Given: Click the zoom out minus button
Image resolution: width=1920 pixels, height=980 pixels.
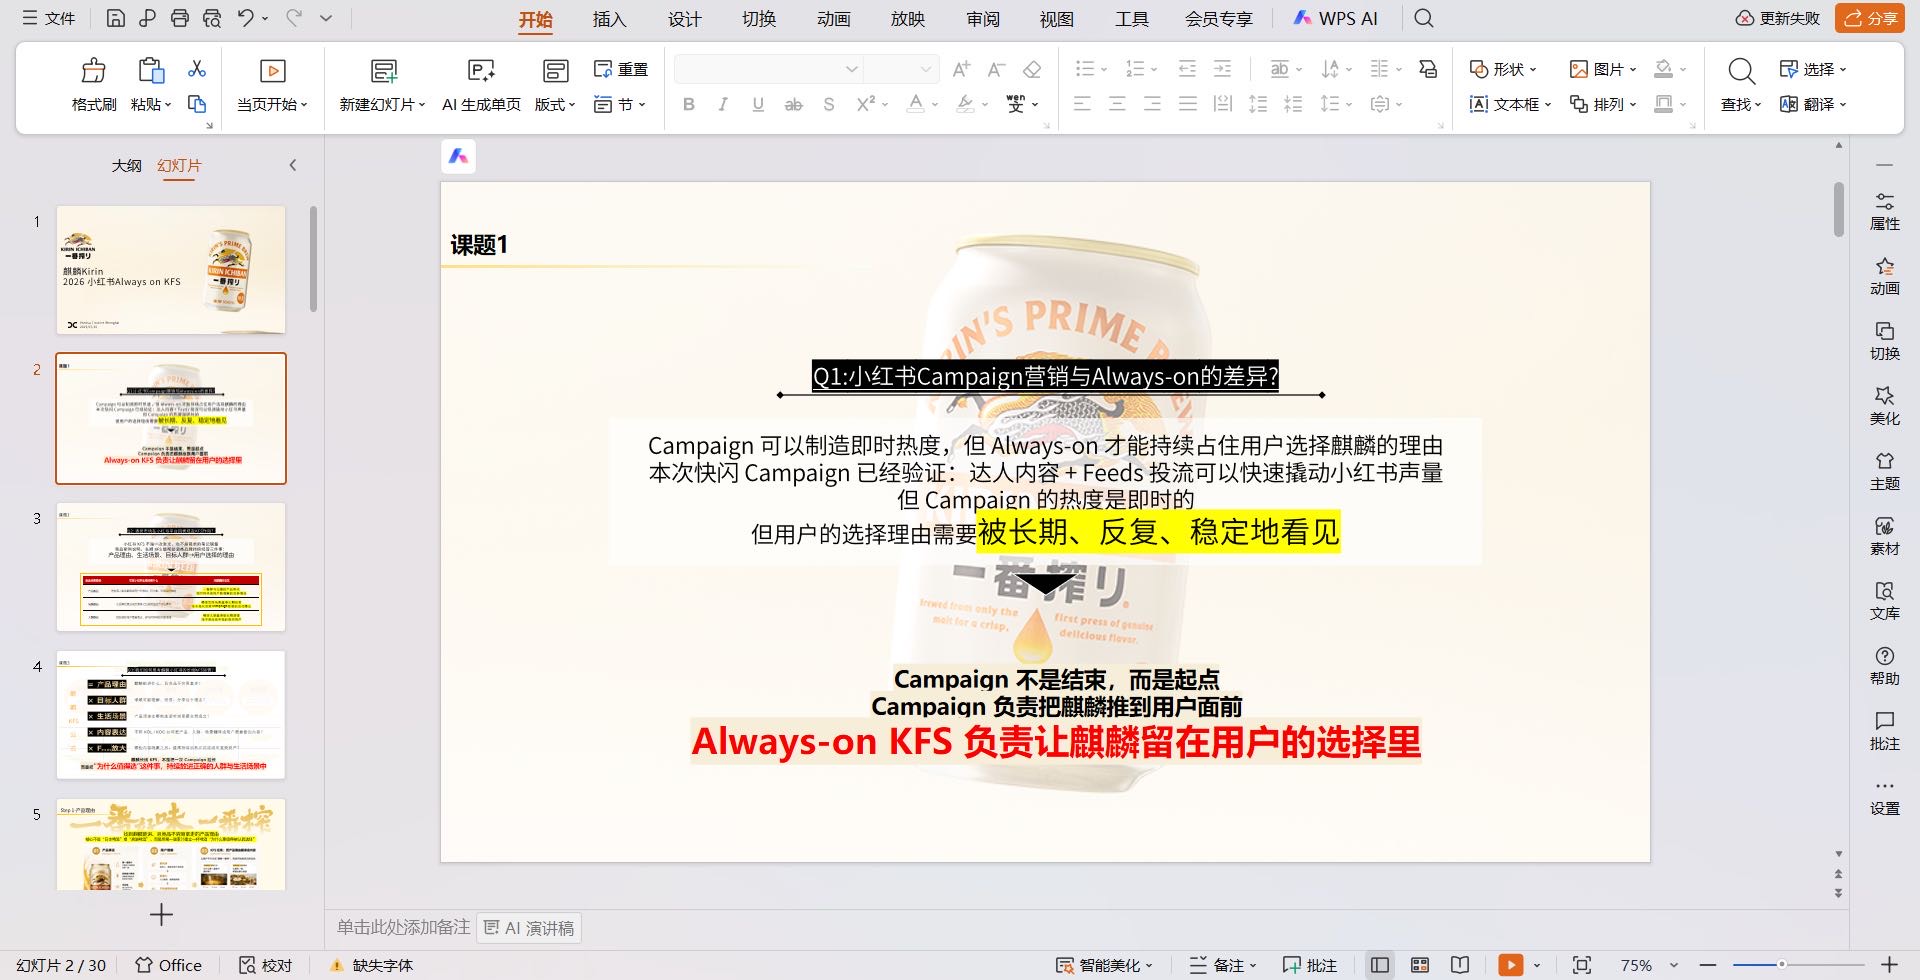Looking at the screenshot, I should click(1708, 965).
